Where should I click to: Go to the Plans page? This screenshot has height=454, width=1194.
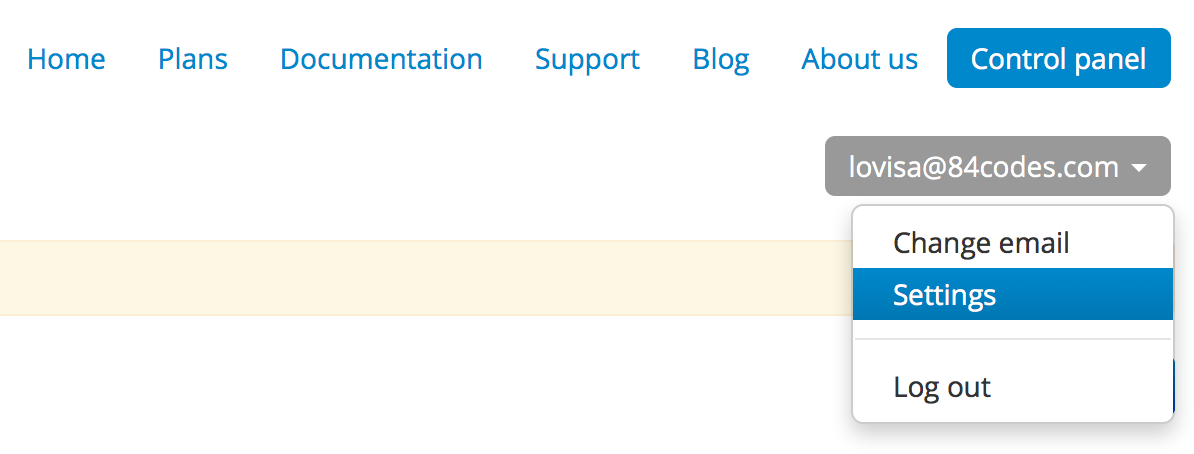click(x=193, y=59)
